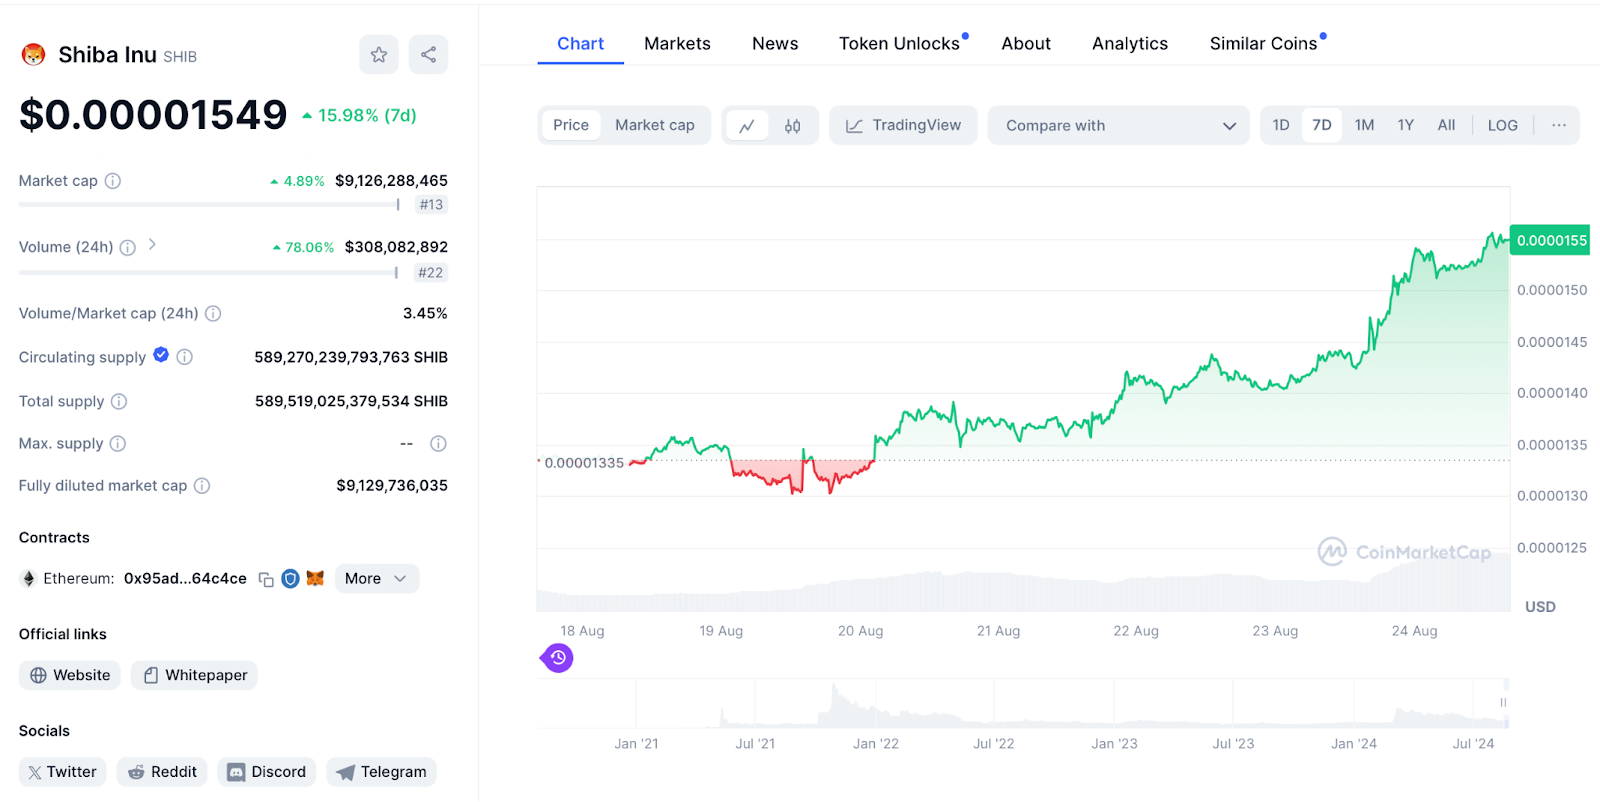Set chart range to 7D
1600x802 pixels.
(1322, 125)
